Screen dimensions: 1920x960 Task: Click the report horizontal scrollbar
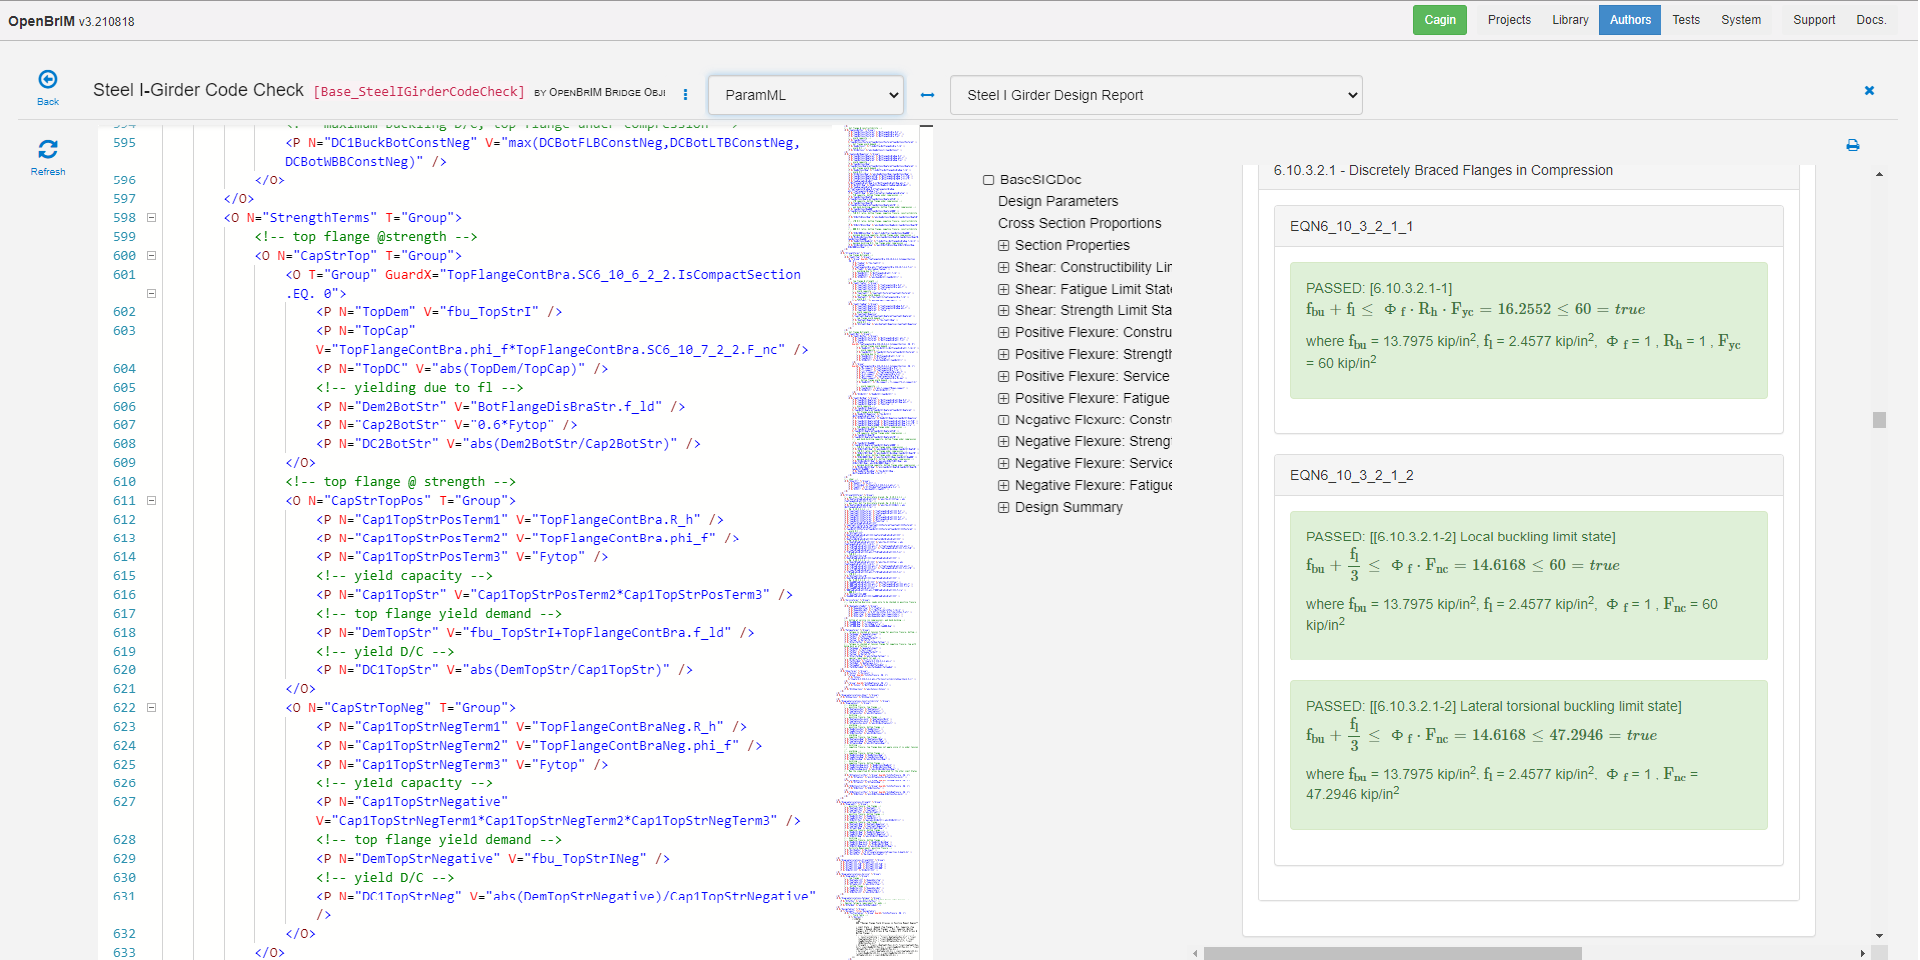click(x=1392, y=953)
